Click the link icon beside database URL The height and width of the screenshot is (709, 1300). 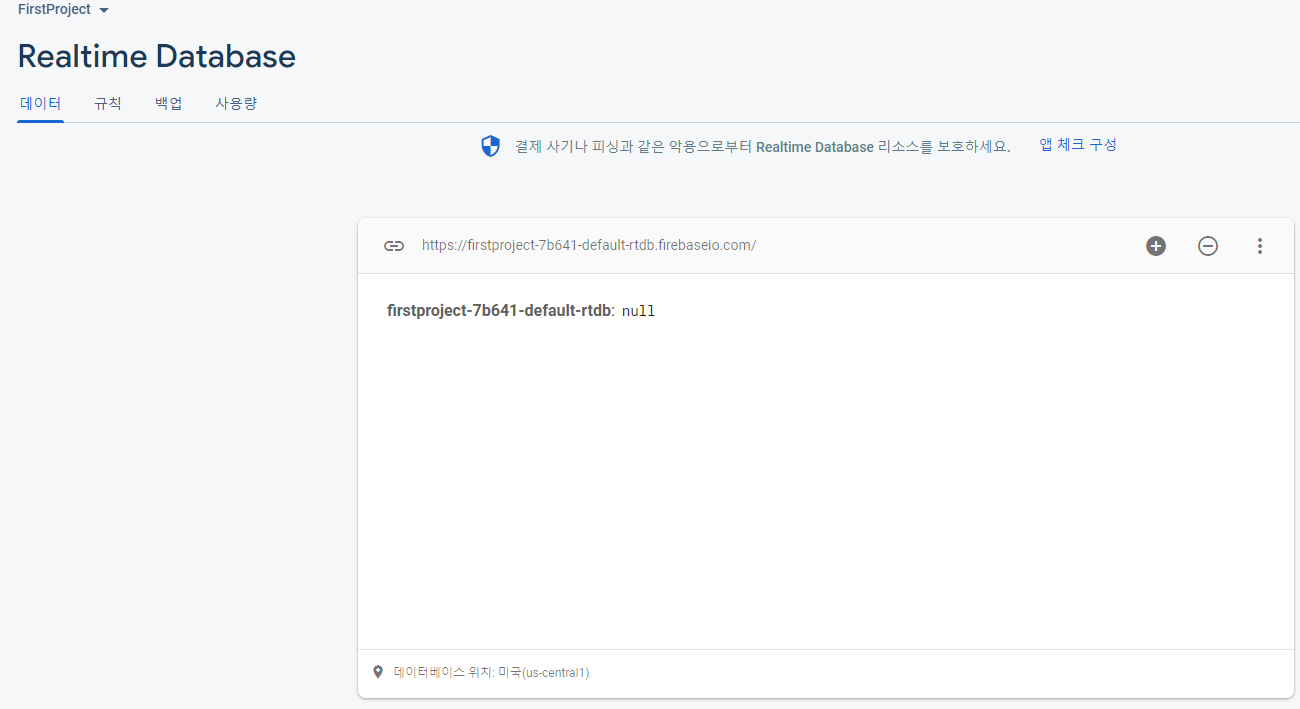(394, 246)
